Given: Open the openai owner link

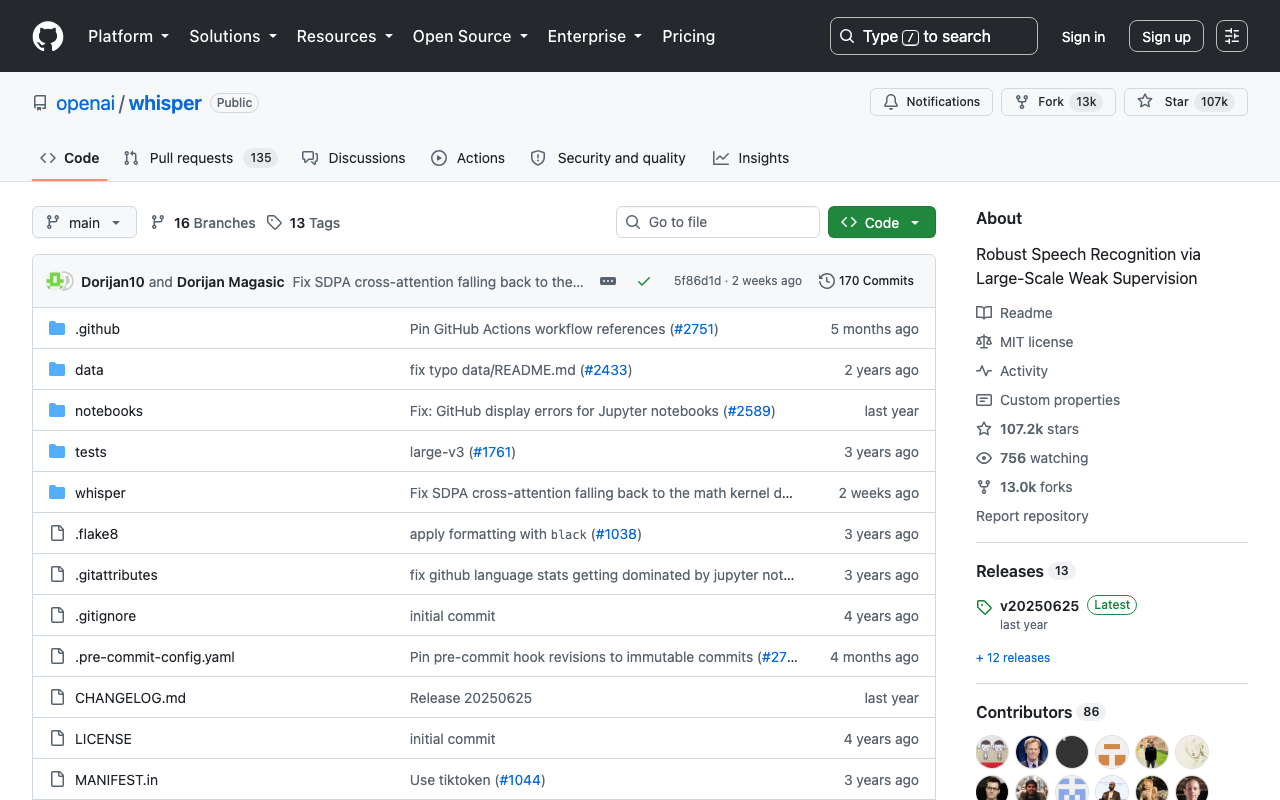Looking at the screenshot, I should pyautogui.click(x=85, y=103).
